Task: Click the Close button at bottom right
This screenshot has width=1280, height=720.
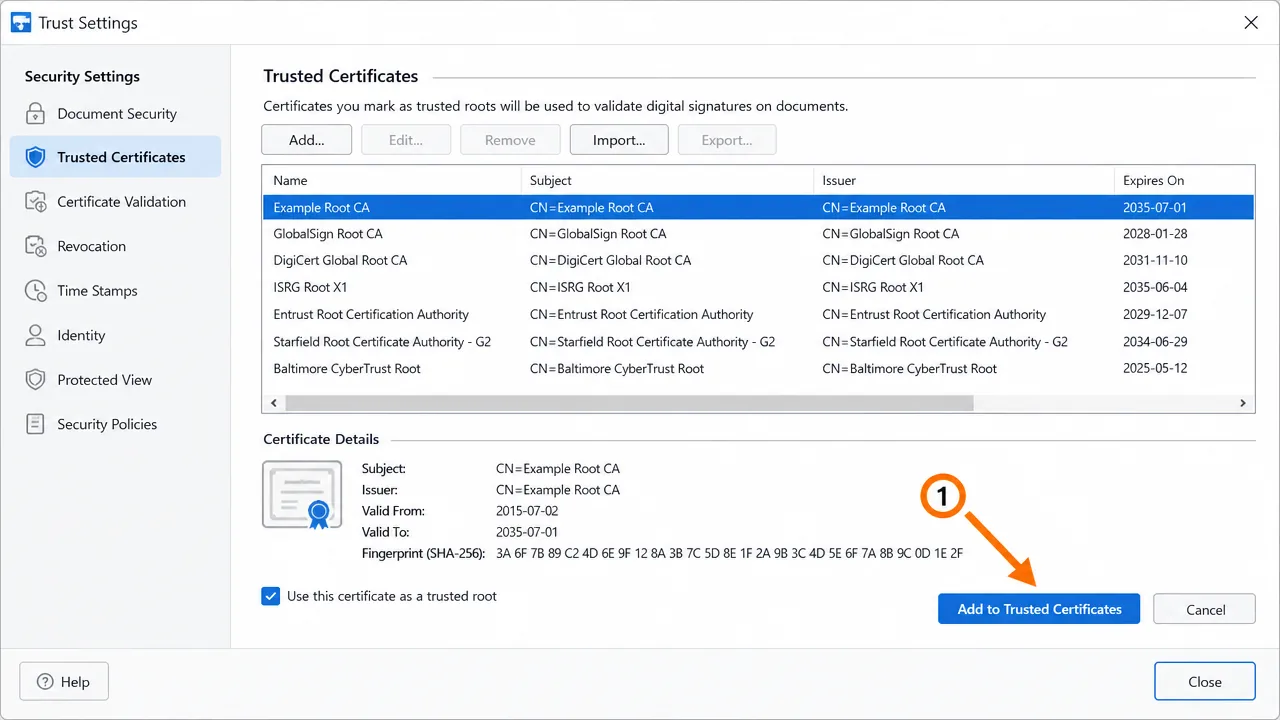Action: point(1204,682)
